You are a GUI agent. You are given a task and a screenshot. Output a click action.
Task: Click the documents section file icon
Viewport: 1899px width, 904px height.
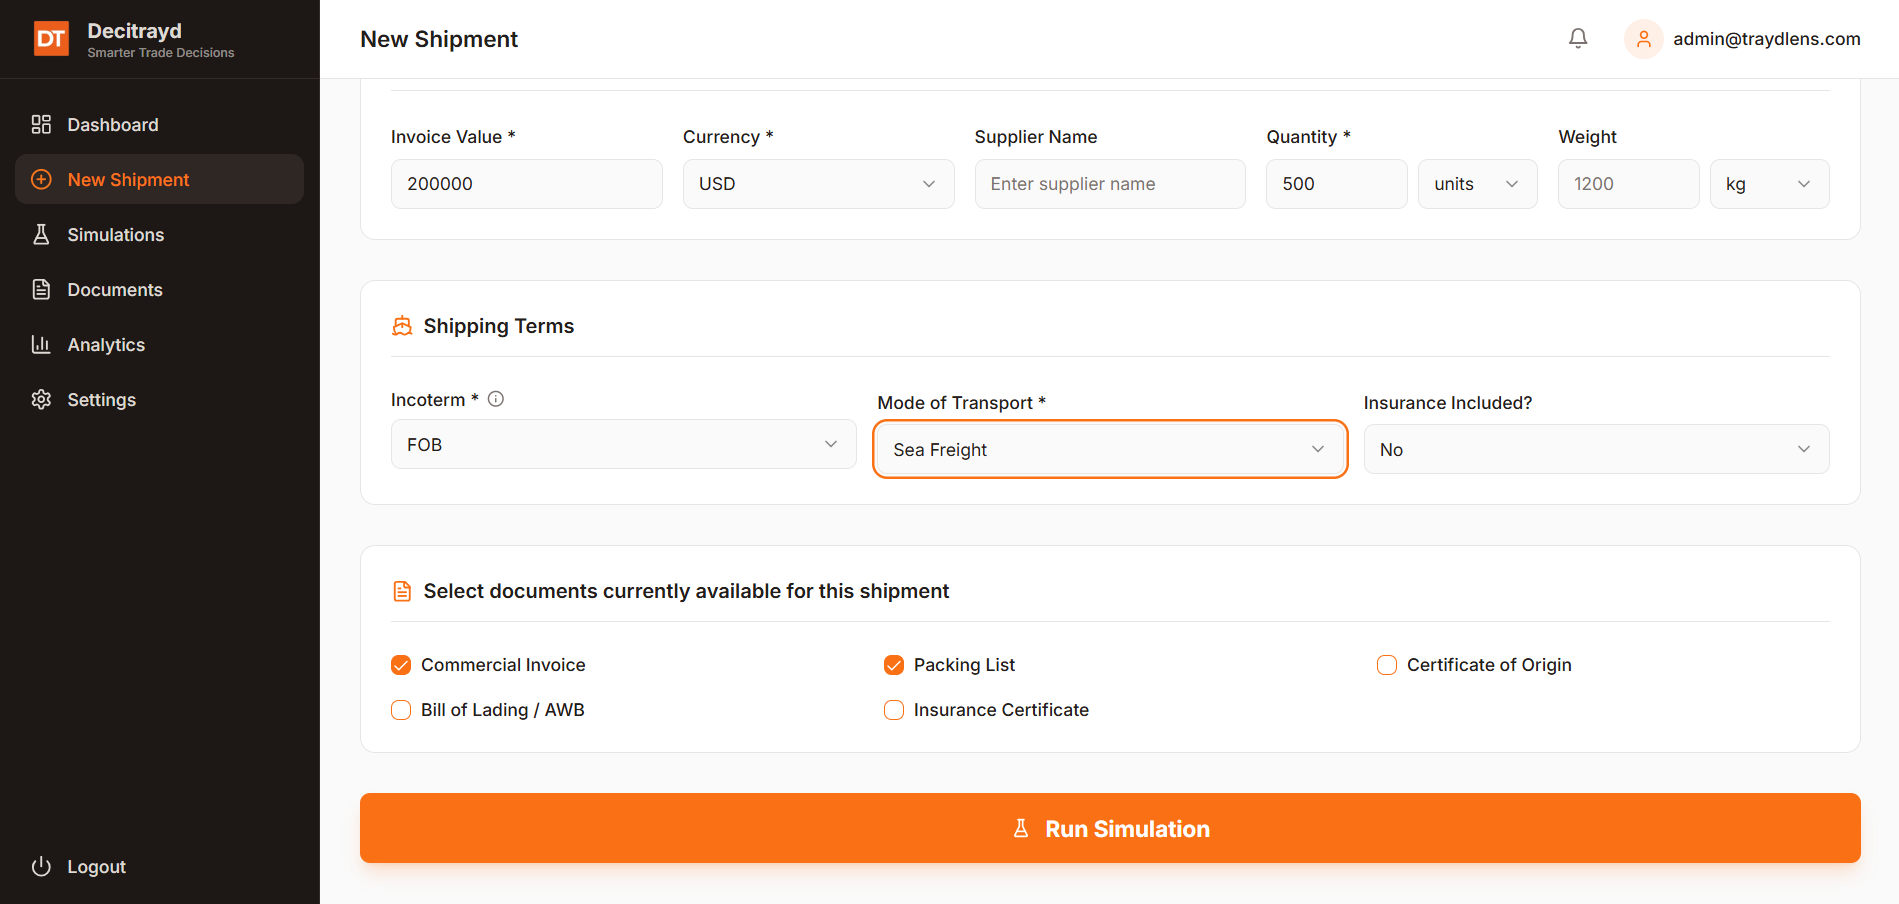pyautogui.click(x=402, y=591)
